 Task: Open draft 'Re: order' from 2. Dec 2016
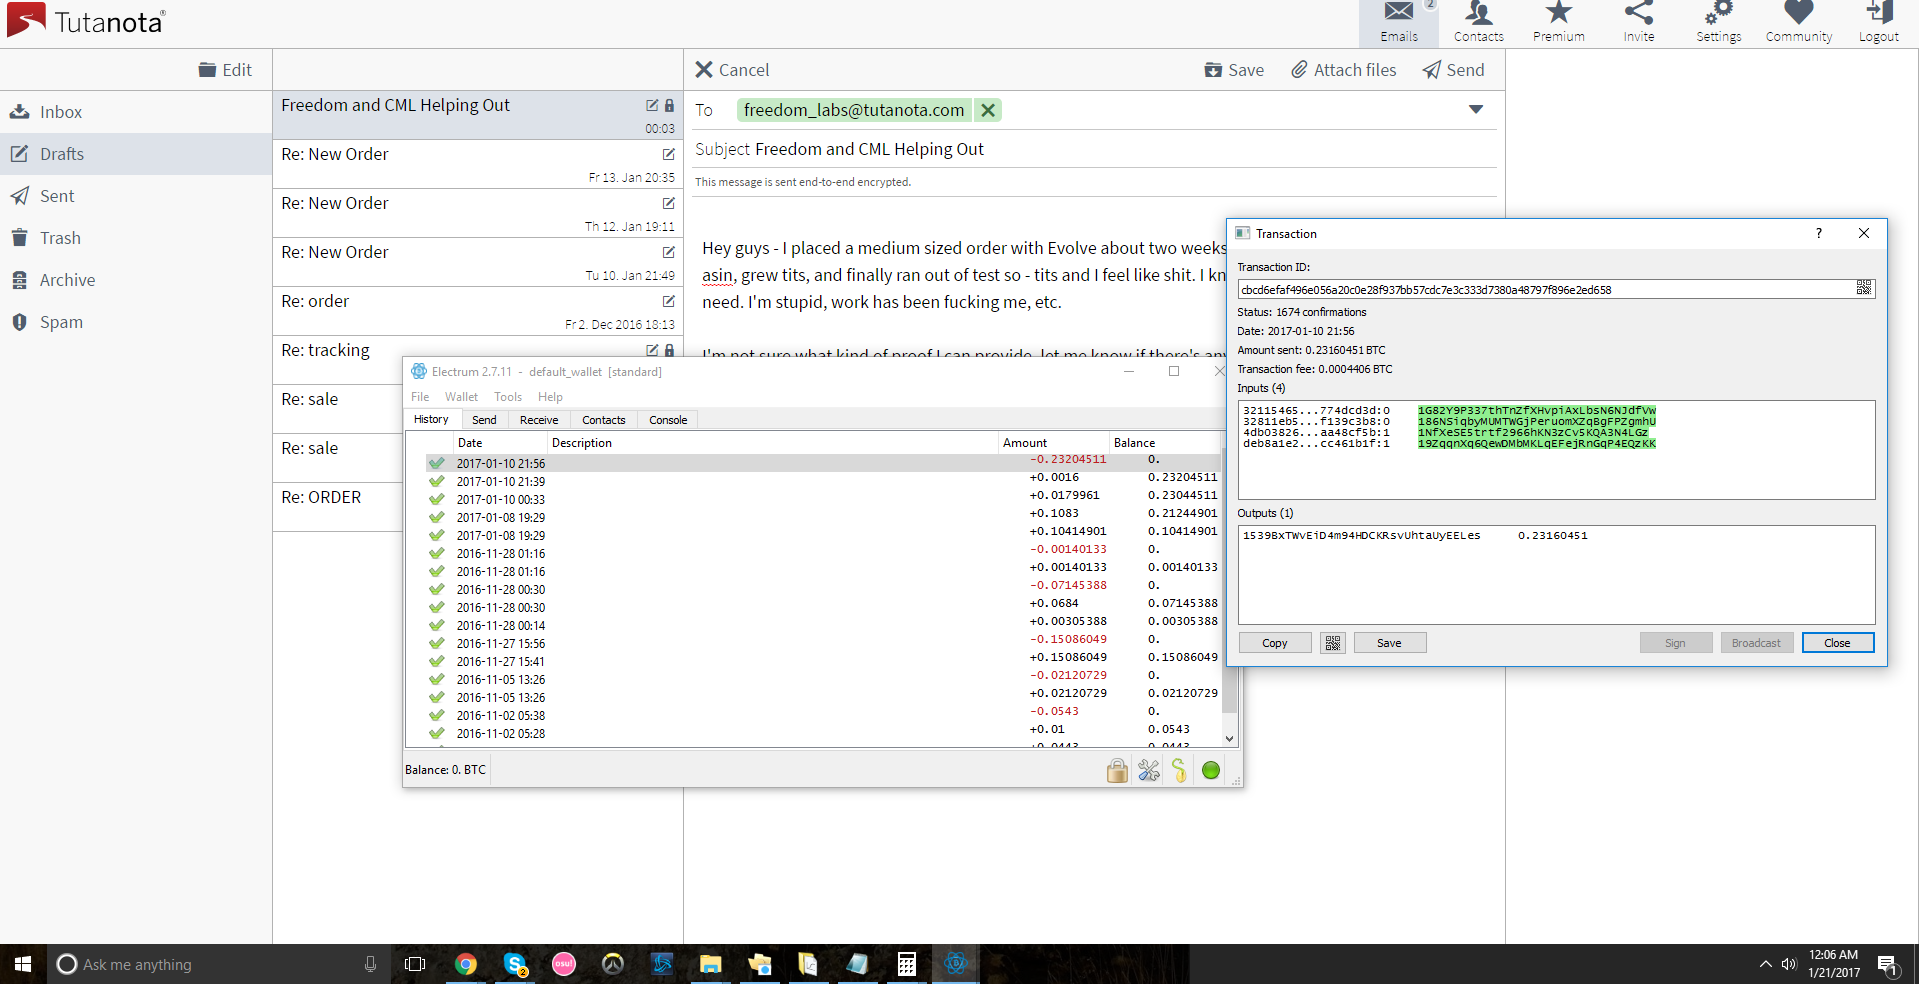(478, 311)
